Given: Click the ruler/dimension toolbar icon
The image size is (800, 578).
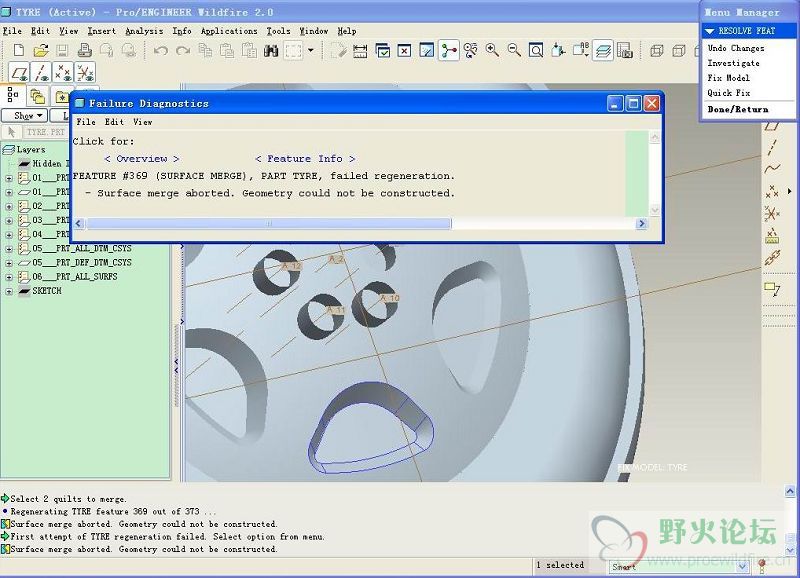Looking at the screenshot, I should [360, 50].
